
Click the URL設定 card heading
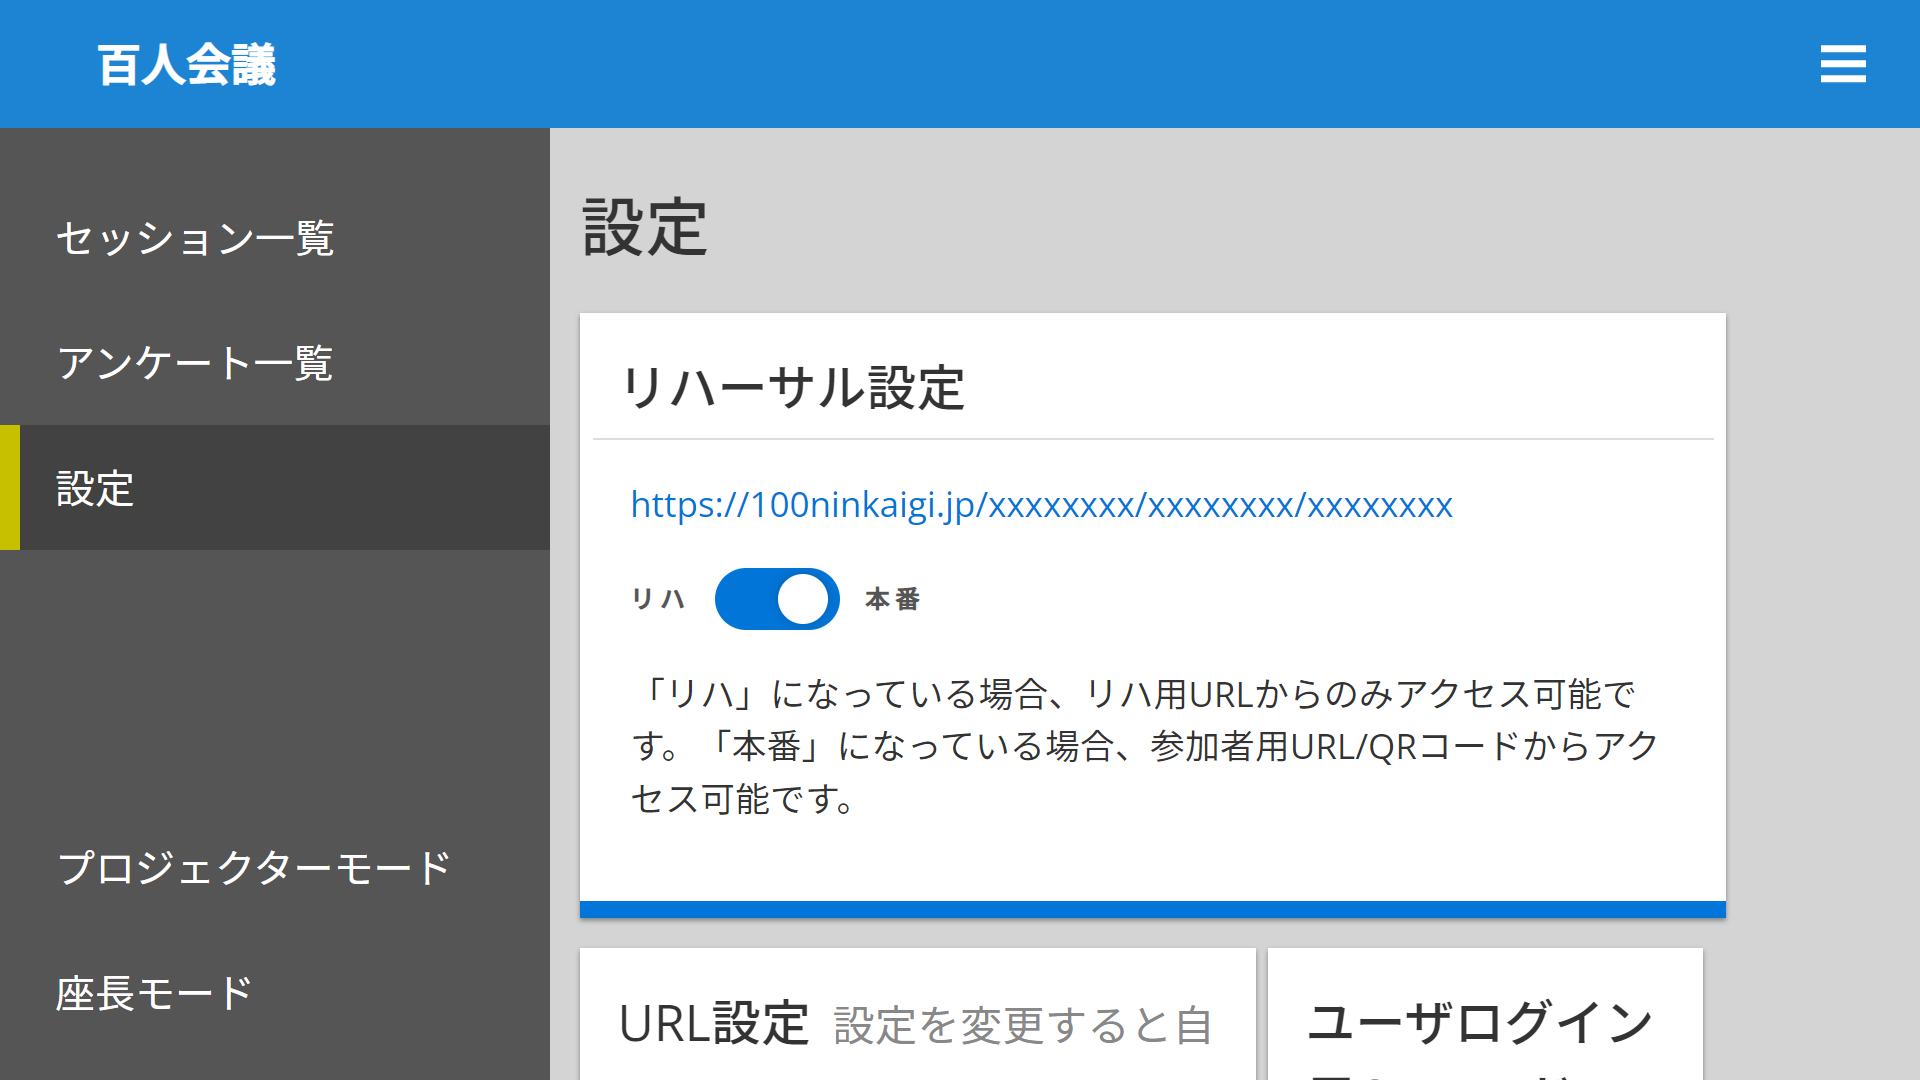[713, 1024]
